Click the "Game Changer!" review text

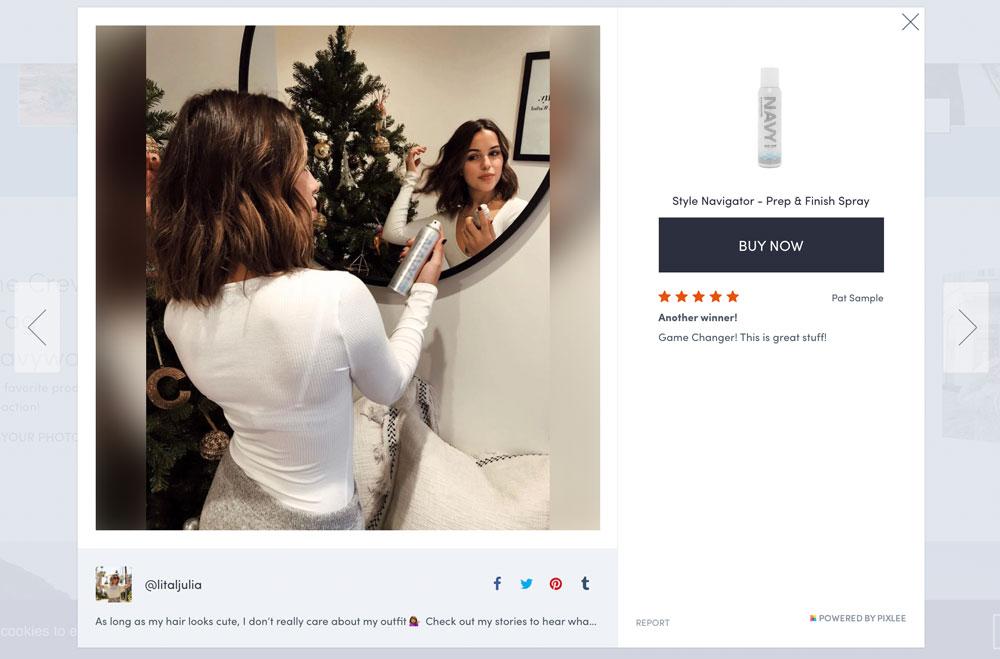coord(742,337)
